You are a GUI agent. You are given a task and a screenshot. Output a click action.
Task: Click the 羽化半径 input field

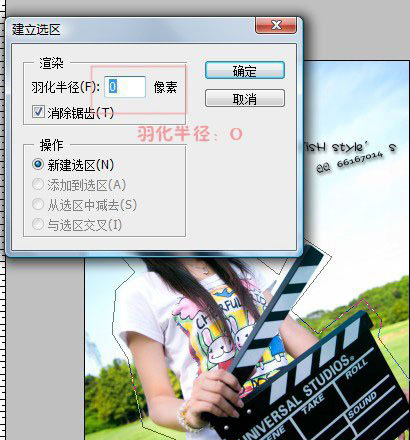point(125,87)
